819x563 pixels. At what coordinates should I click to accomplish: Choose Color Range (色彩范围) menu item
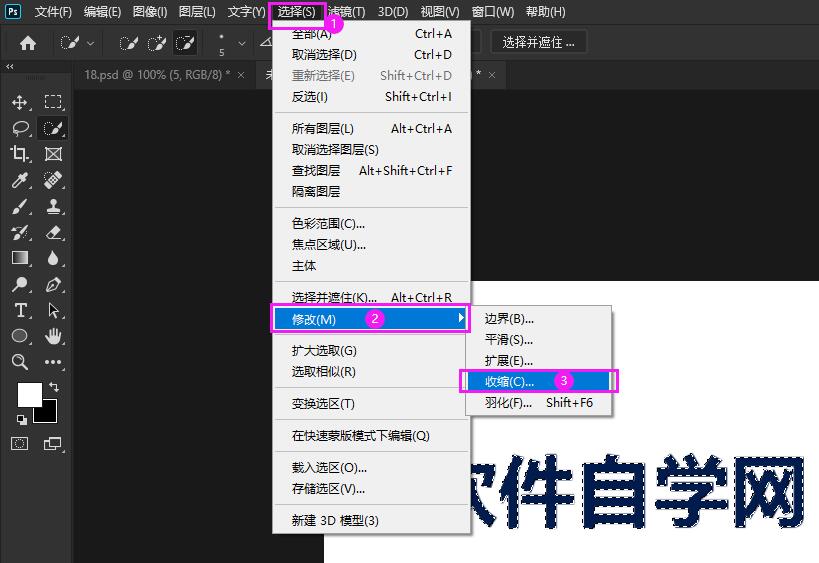371,224
